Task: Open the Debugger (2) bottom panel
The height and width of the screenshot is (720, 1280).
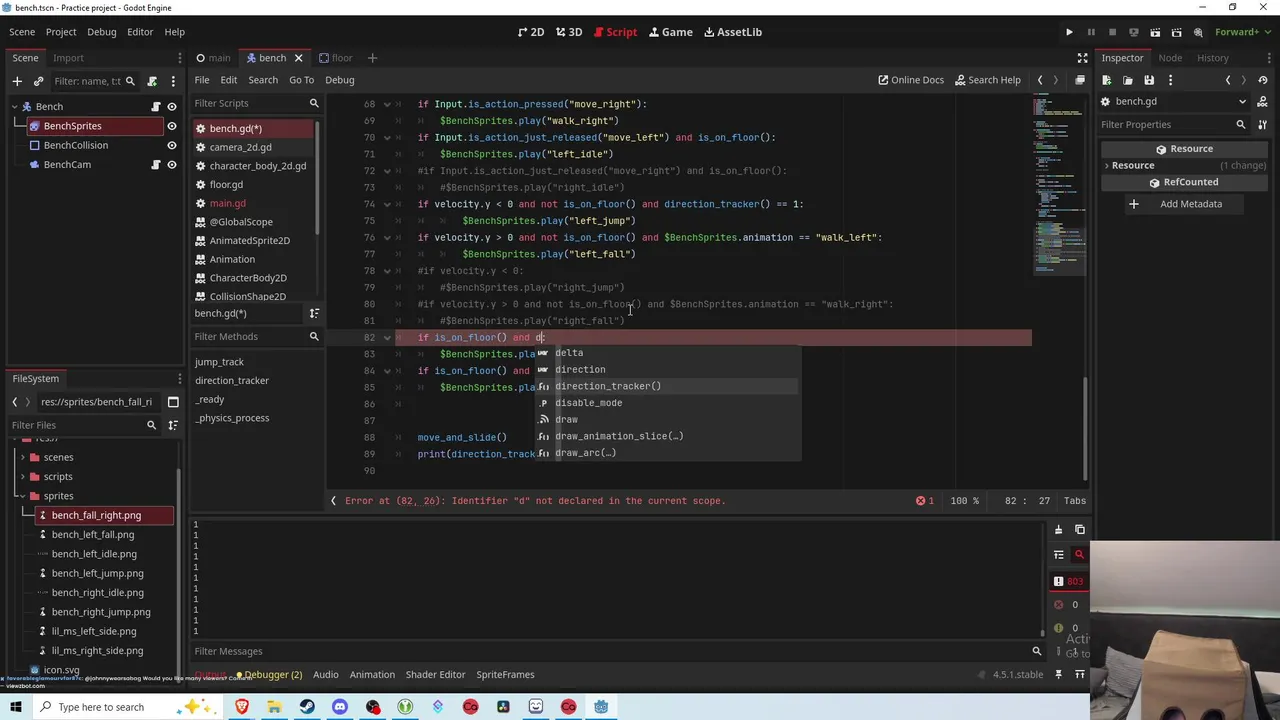Action: click(267, 675)
